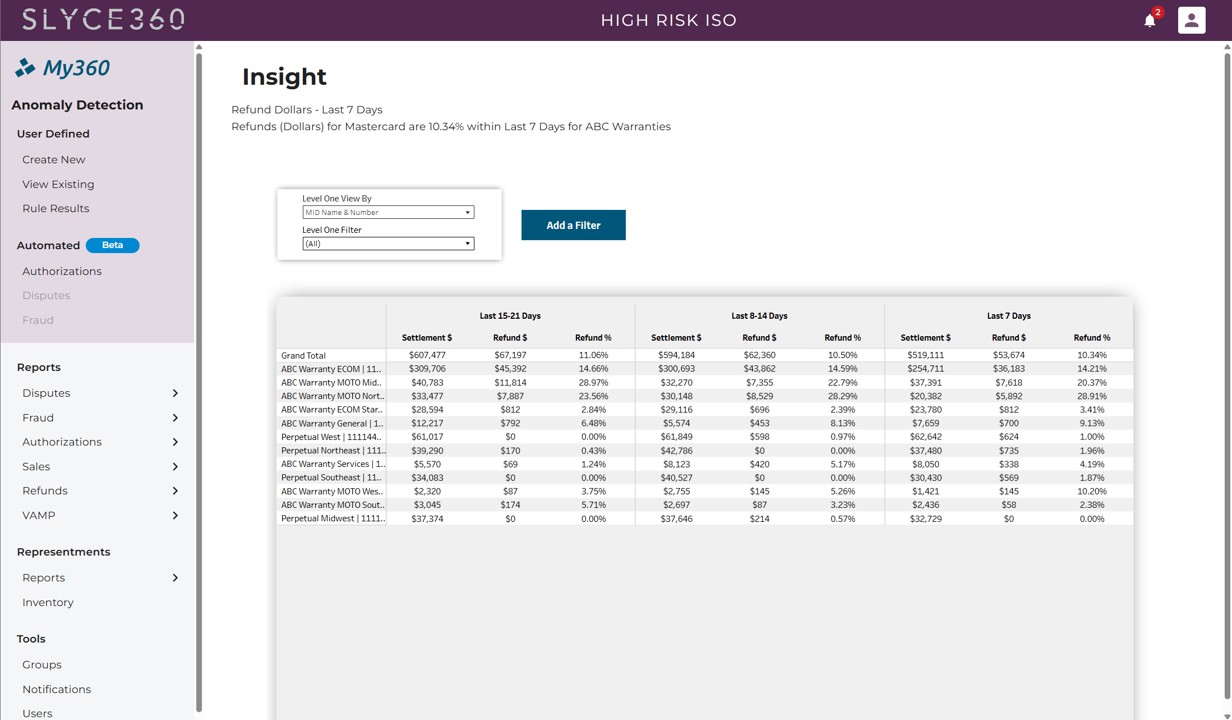Image resolution: width=1232 pixels, height=720 pixels.
Task: Open the user profile icon
Action: (1191, 20)
